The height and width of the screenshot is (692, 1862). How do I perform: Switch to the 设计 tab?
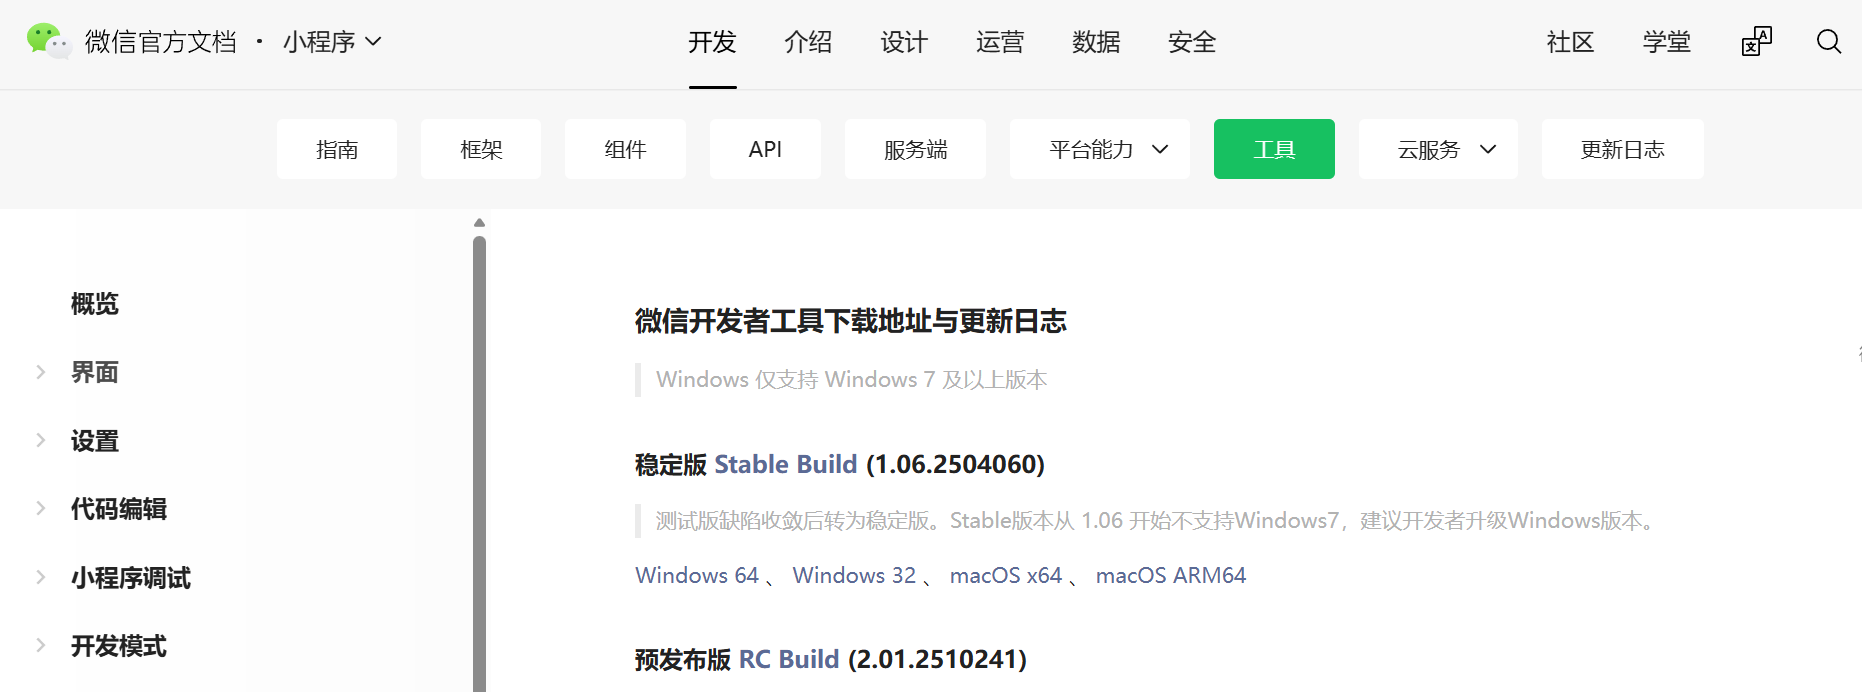904,42
